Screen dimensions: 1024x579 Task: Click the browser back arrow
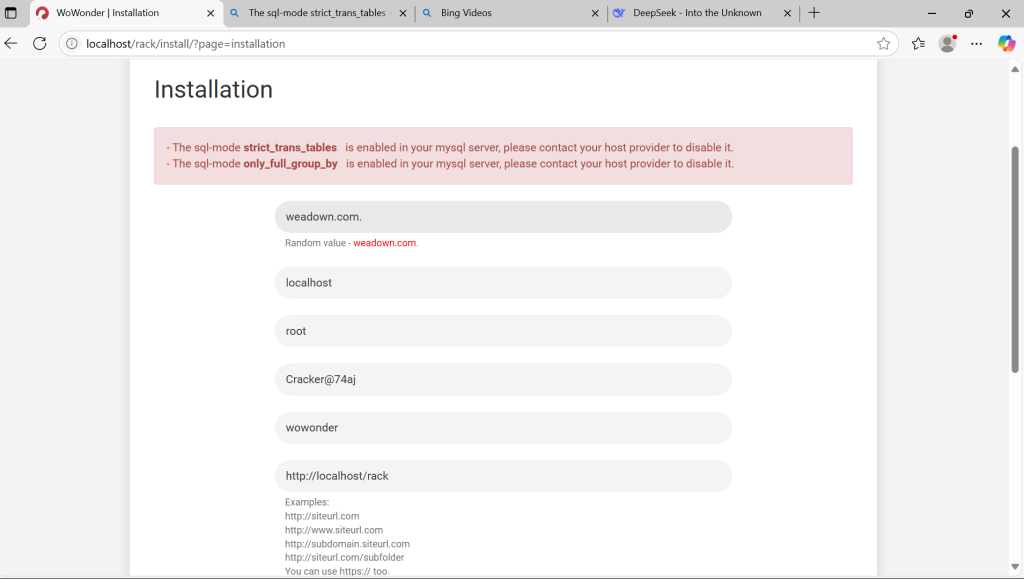click(x=11, y=44)
